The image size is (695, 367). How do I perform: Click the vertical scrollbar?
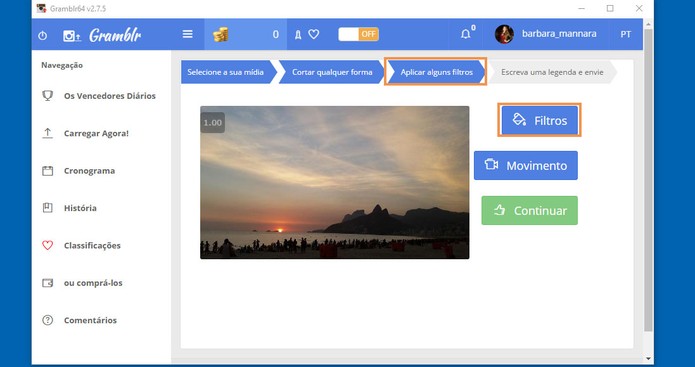point(648,180)
